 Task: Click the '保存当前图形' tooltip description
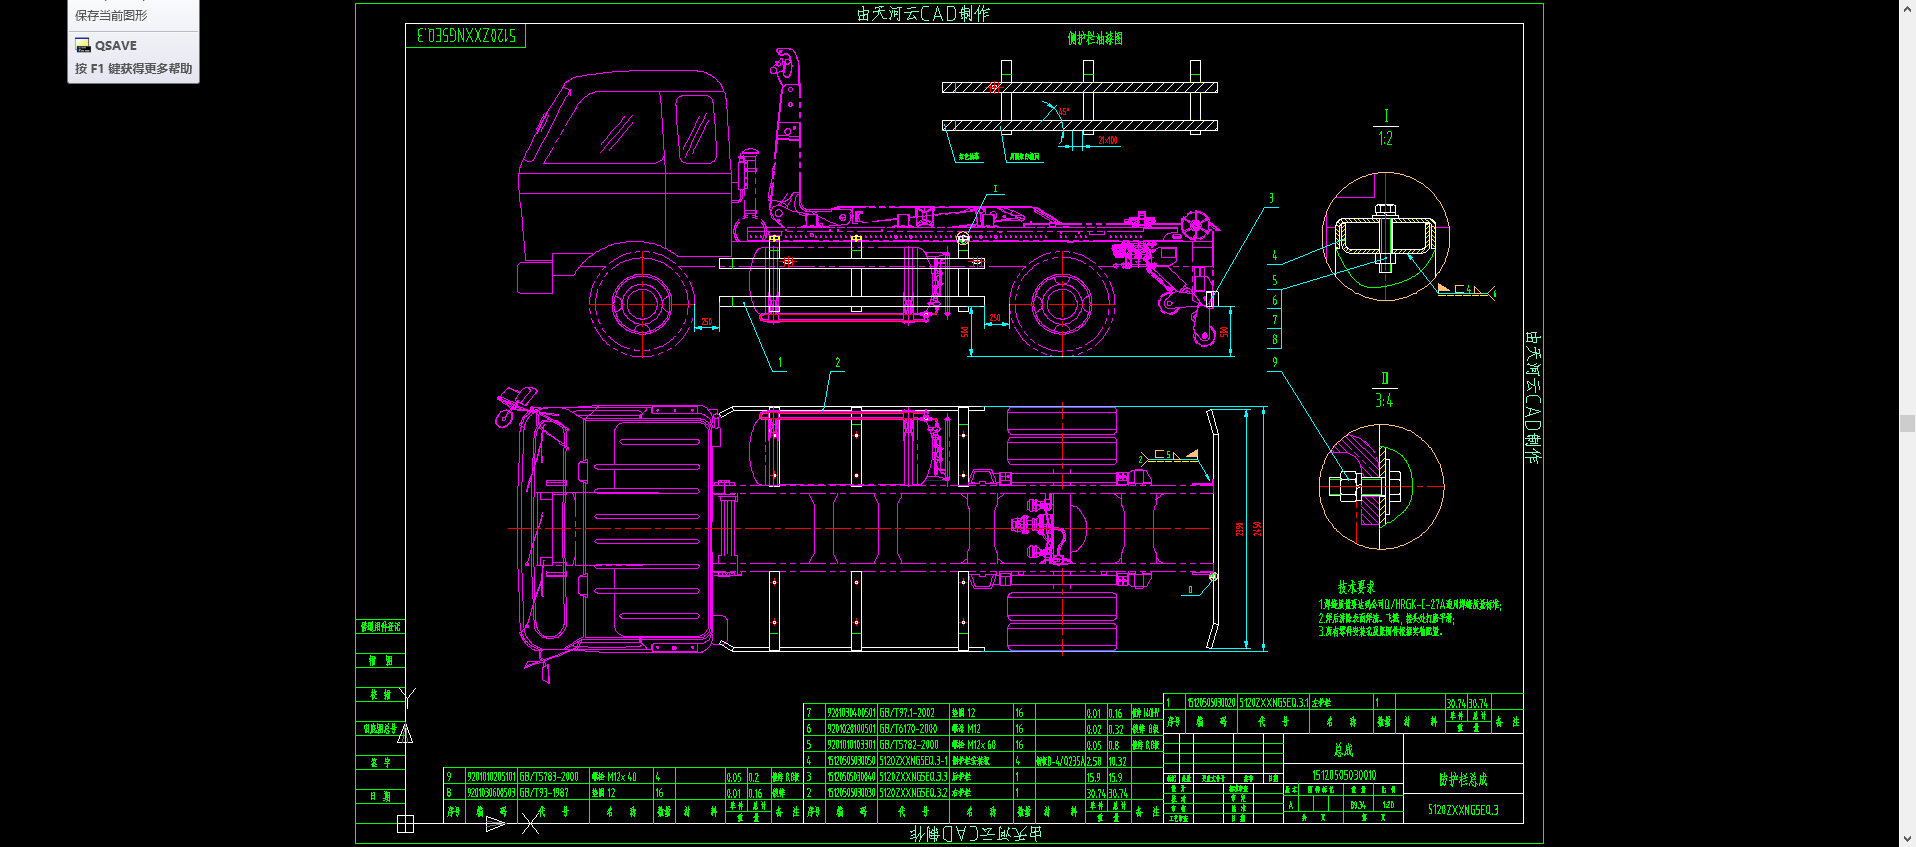[x=111, y=15]
